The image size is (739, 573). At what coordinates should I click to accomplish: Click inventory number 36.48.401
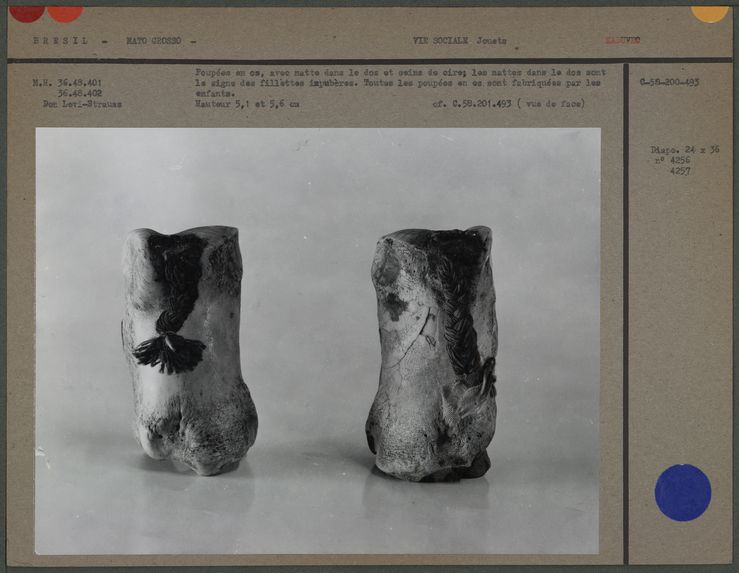coord(67,83)
